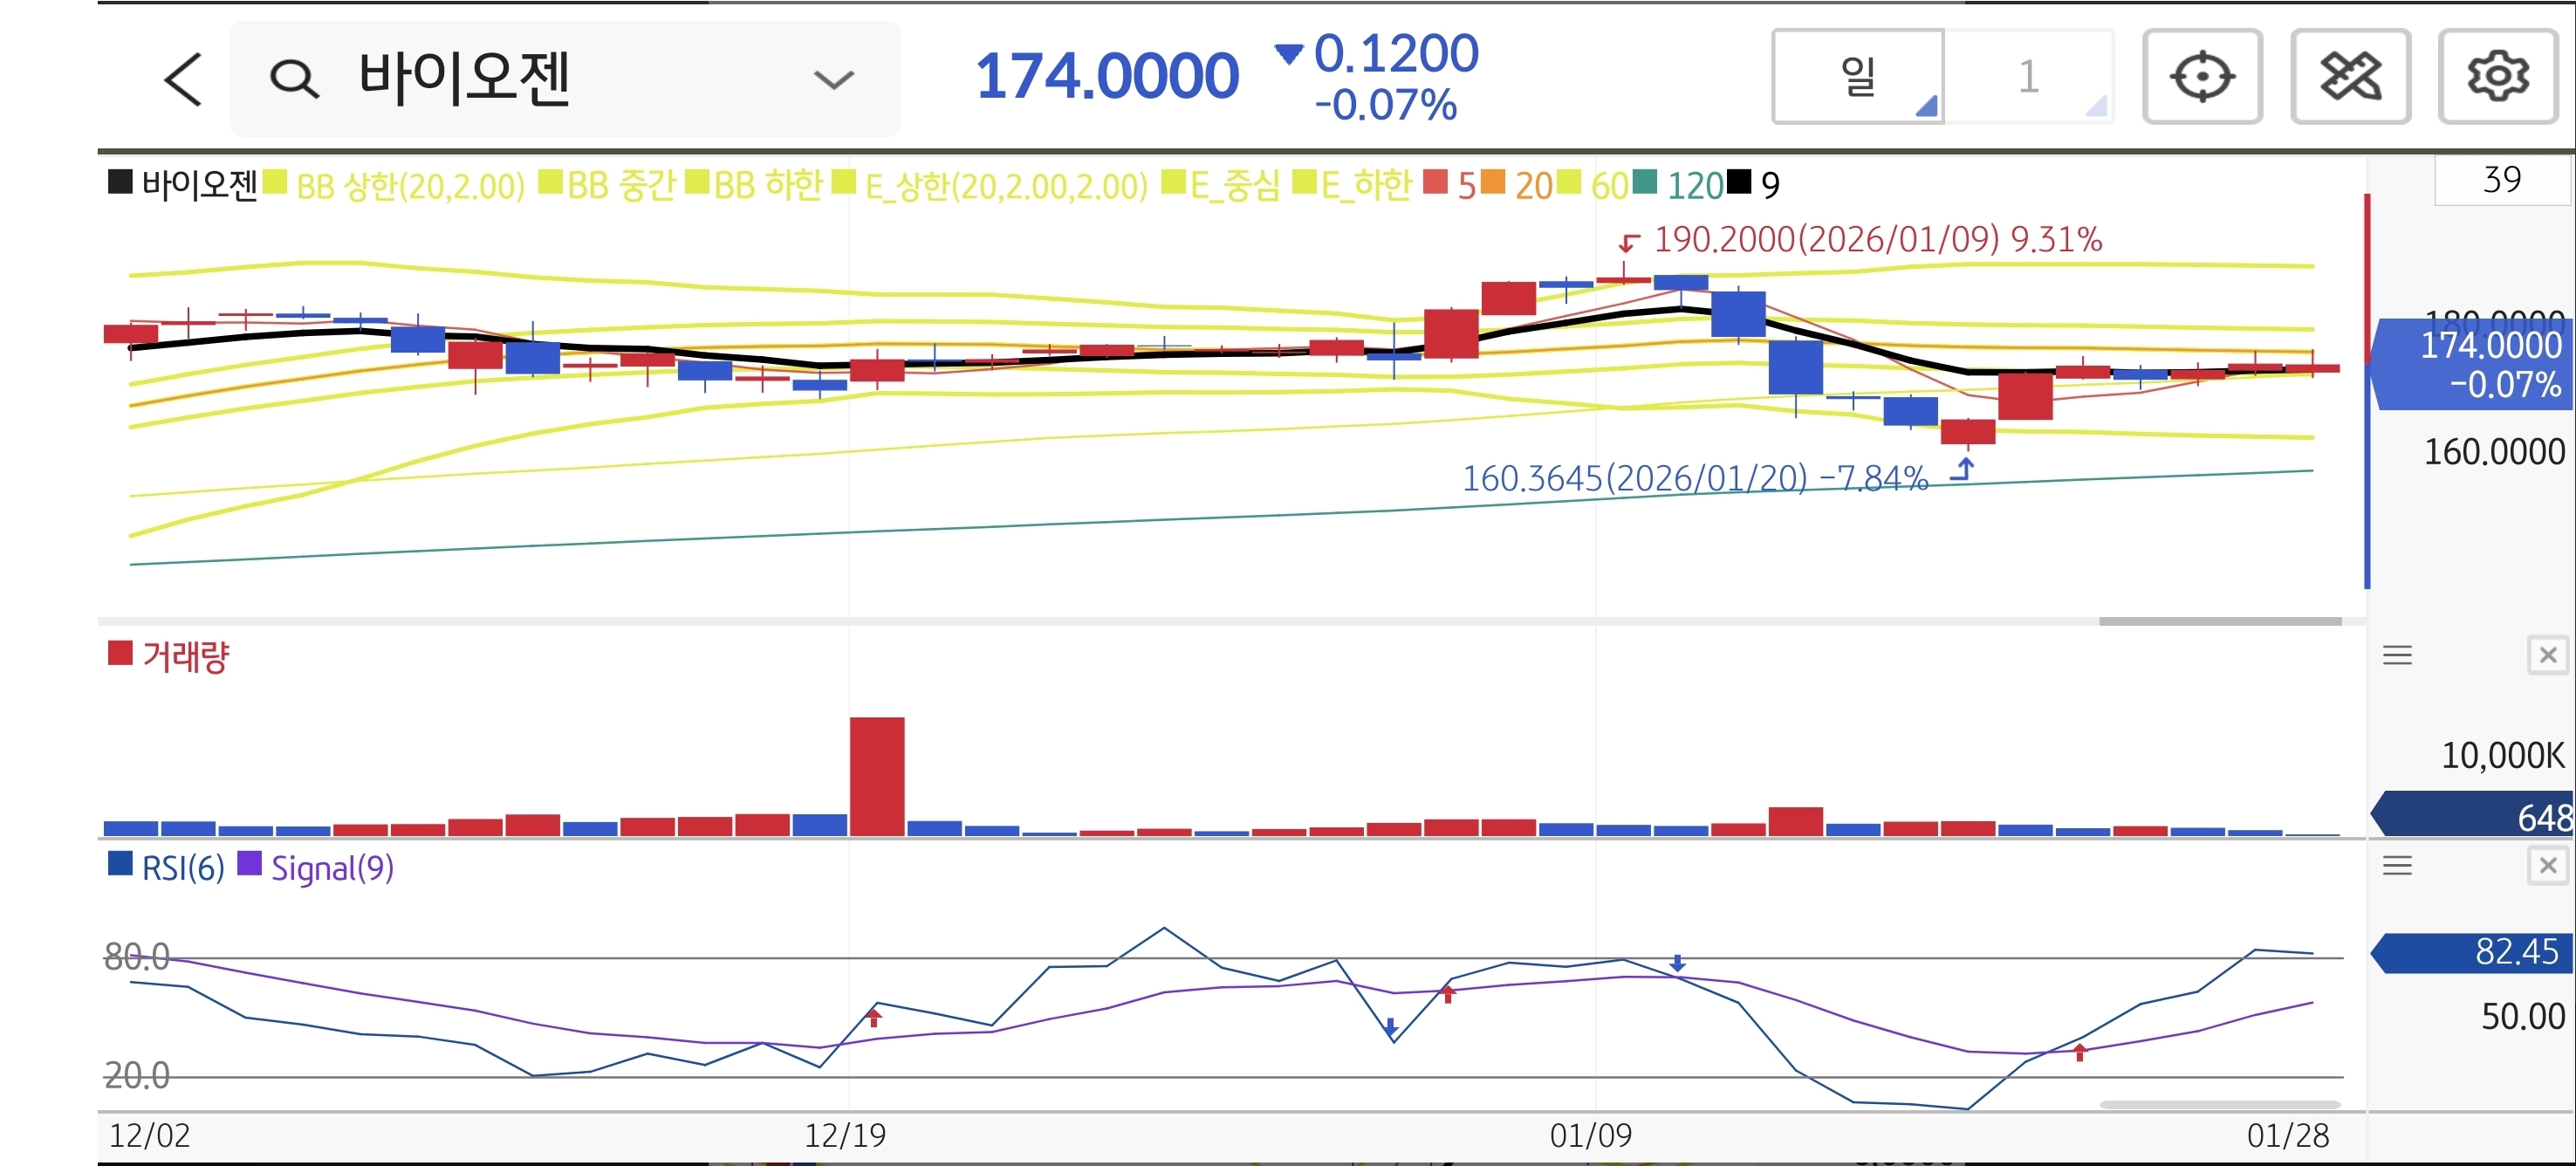Close the RSI indicator panel
This screenshot has height=1166, width=2576.
coord(2547,866)
